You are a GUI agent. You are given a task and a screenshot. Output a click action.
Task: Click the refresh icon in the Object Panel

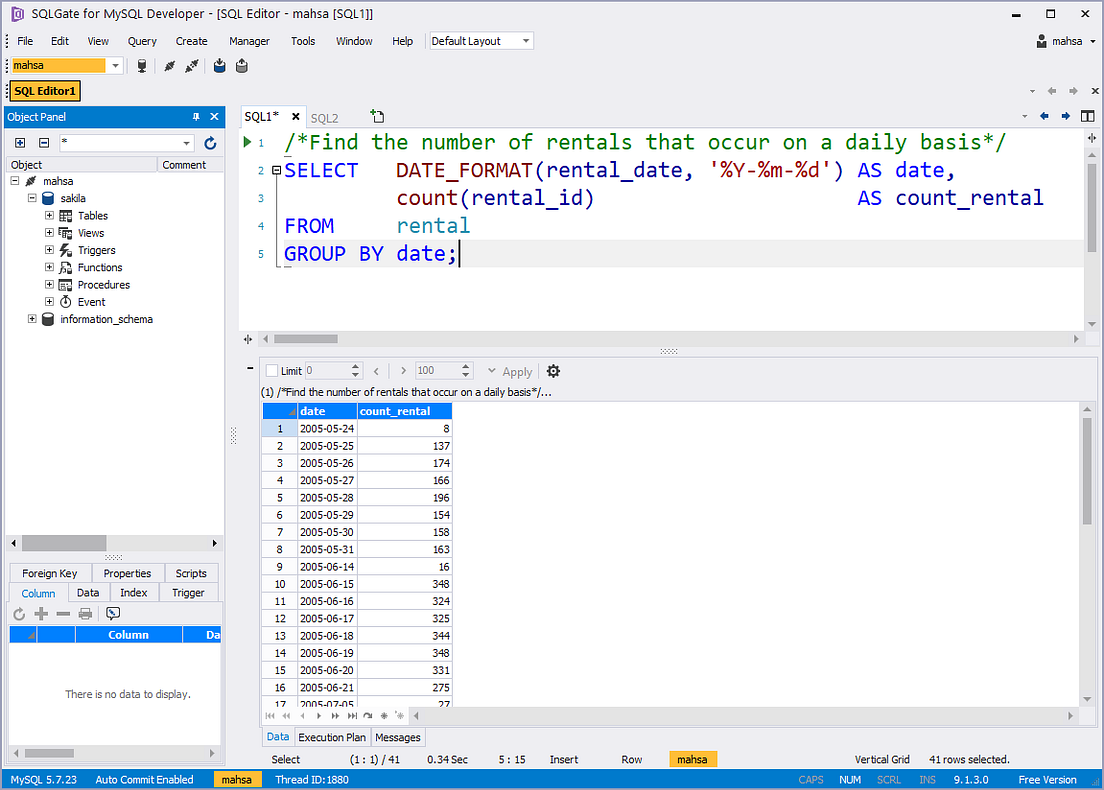point(208,142)
